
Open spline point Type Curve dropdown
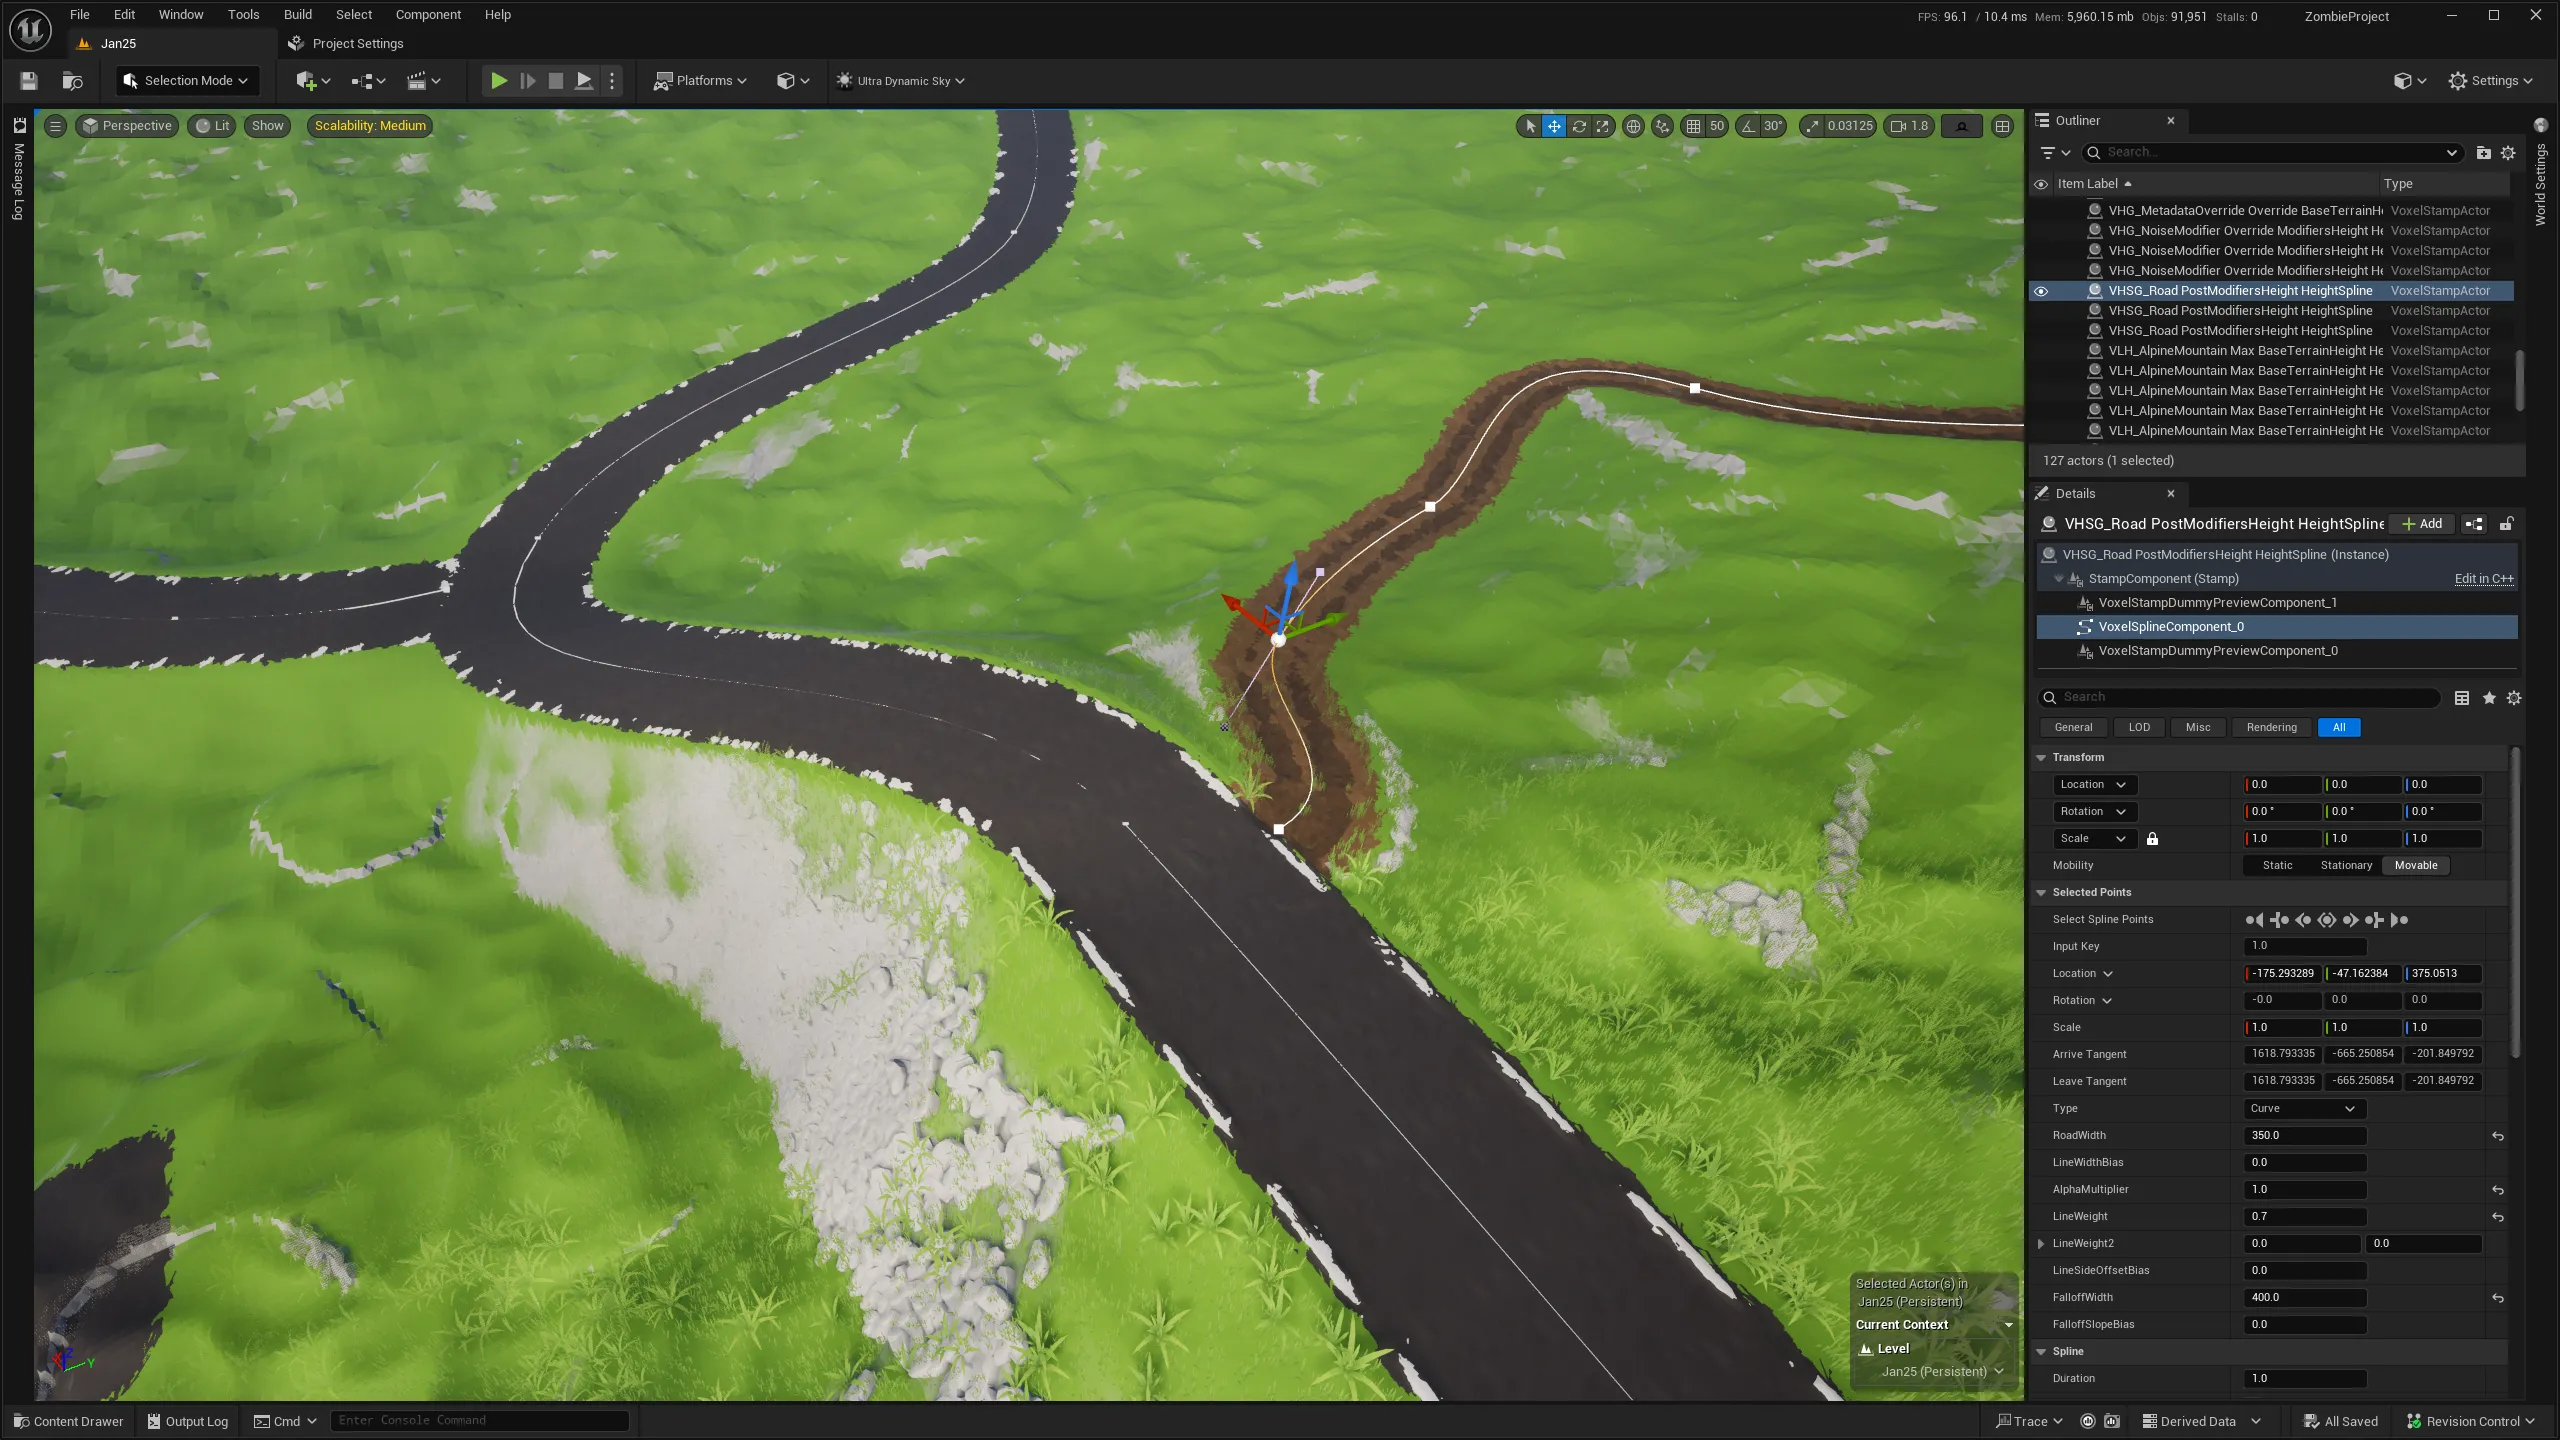coord(2303,1108)
